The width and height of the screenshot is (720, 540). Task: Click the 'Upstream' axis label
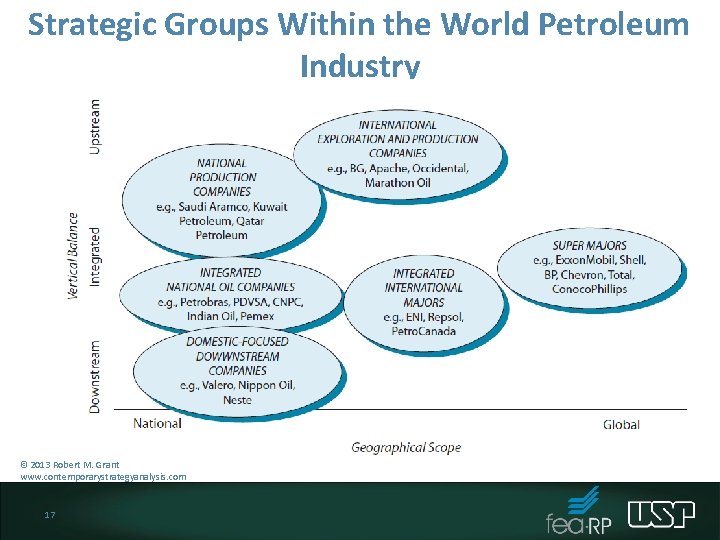point(95,127)
